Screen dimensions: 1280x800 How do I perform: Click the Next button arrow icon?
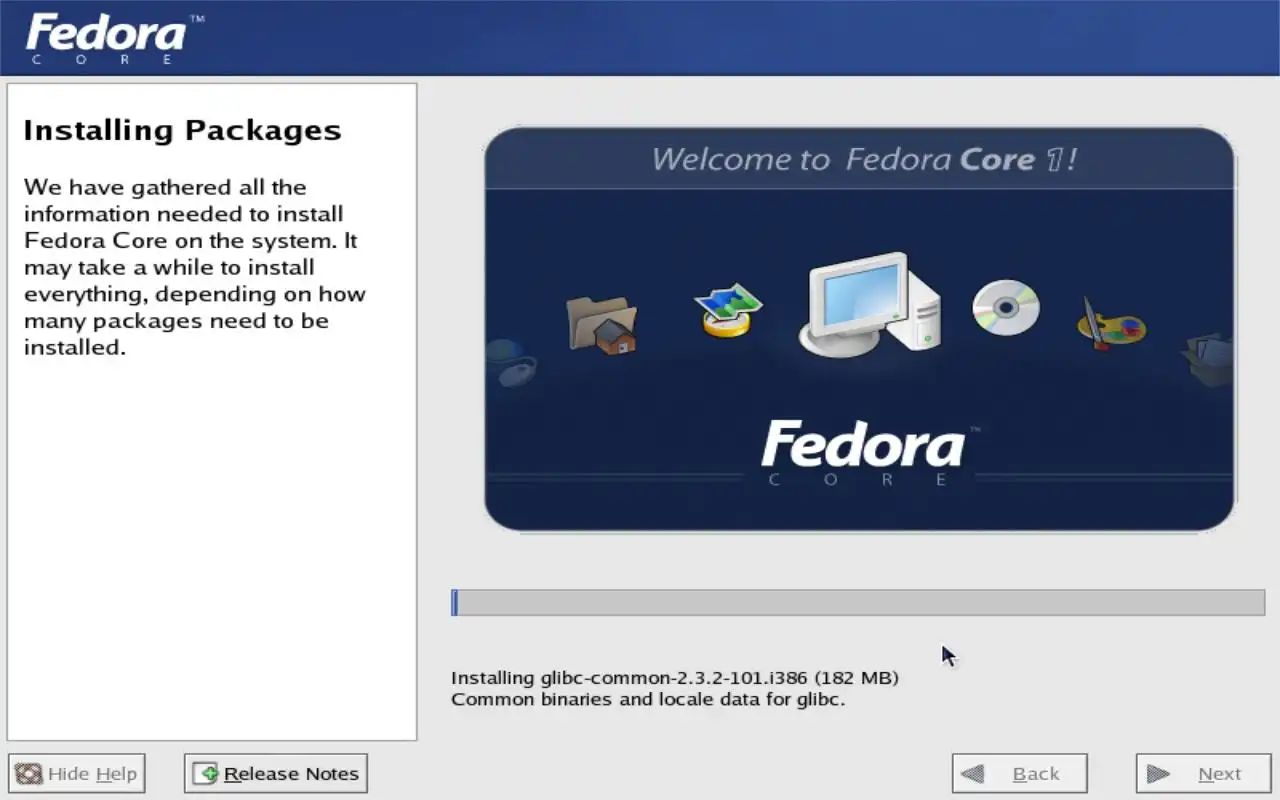1158,774
